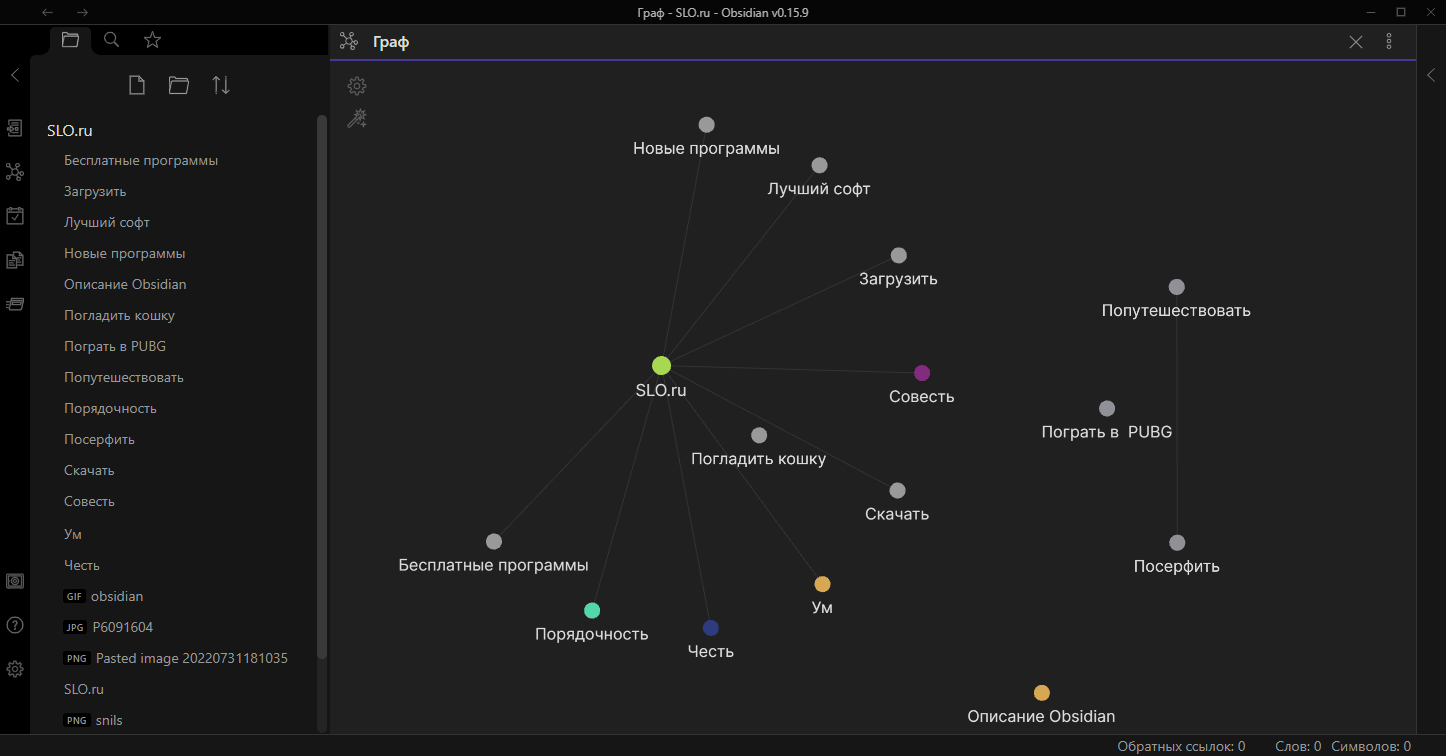Open the search tab in left sidebar
This screenshot has width=1446, height=756.
[112, 40]
